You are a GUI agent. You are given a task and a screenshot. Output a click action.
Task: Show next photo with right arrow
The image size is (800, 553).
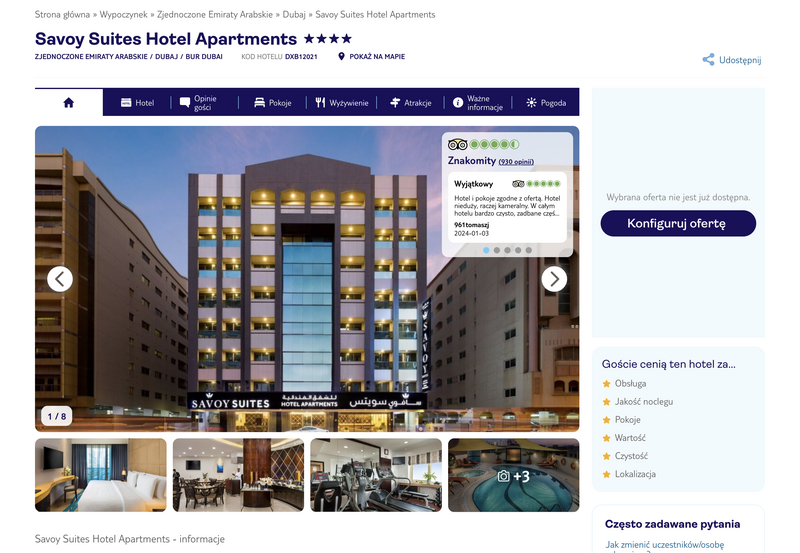coord(554,279)
